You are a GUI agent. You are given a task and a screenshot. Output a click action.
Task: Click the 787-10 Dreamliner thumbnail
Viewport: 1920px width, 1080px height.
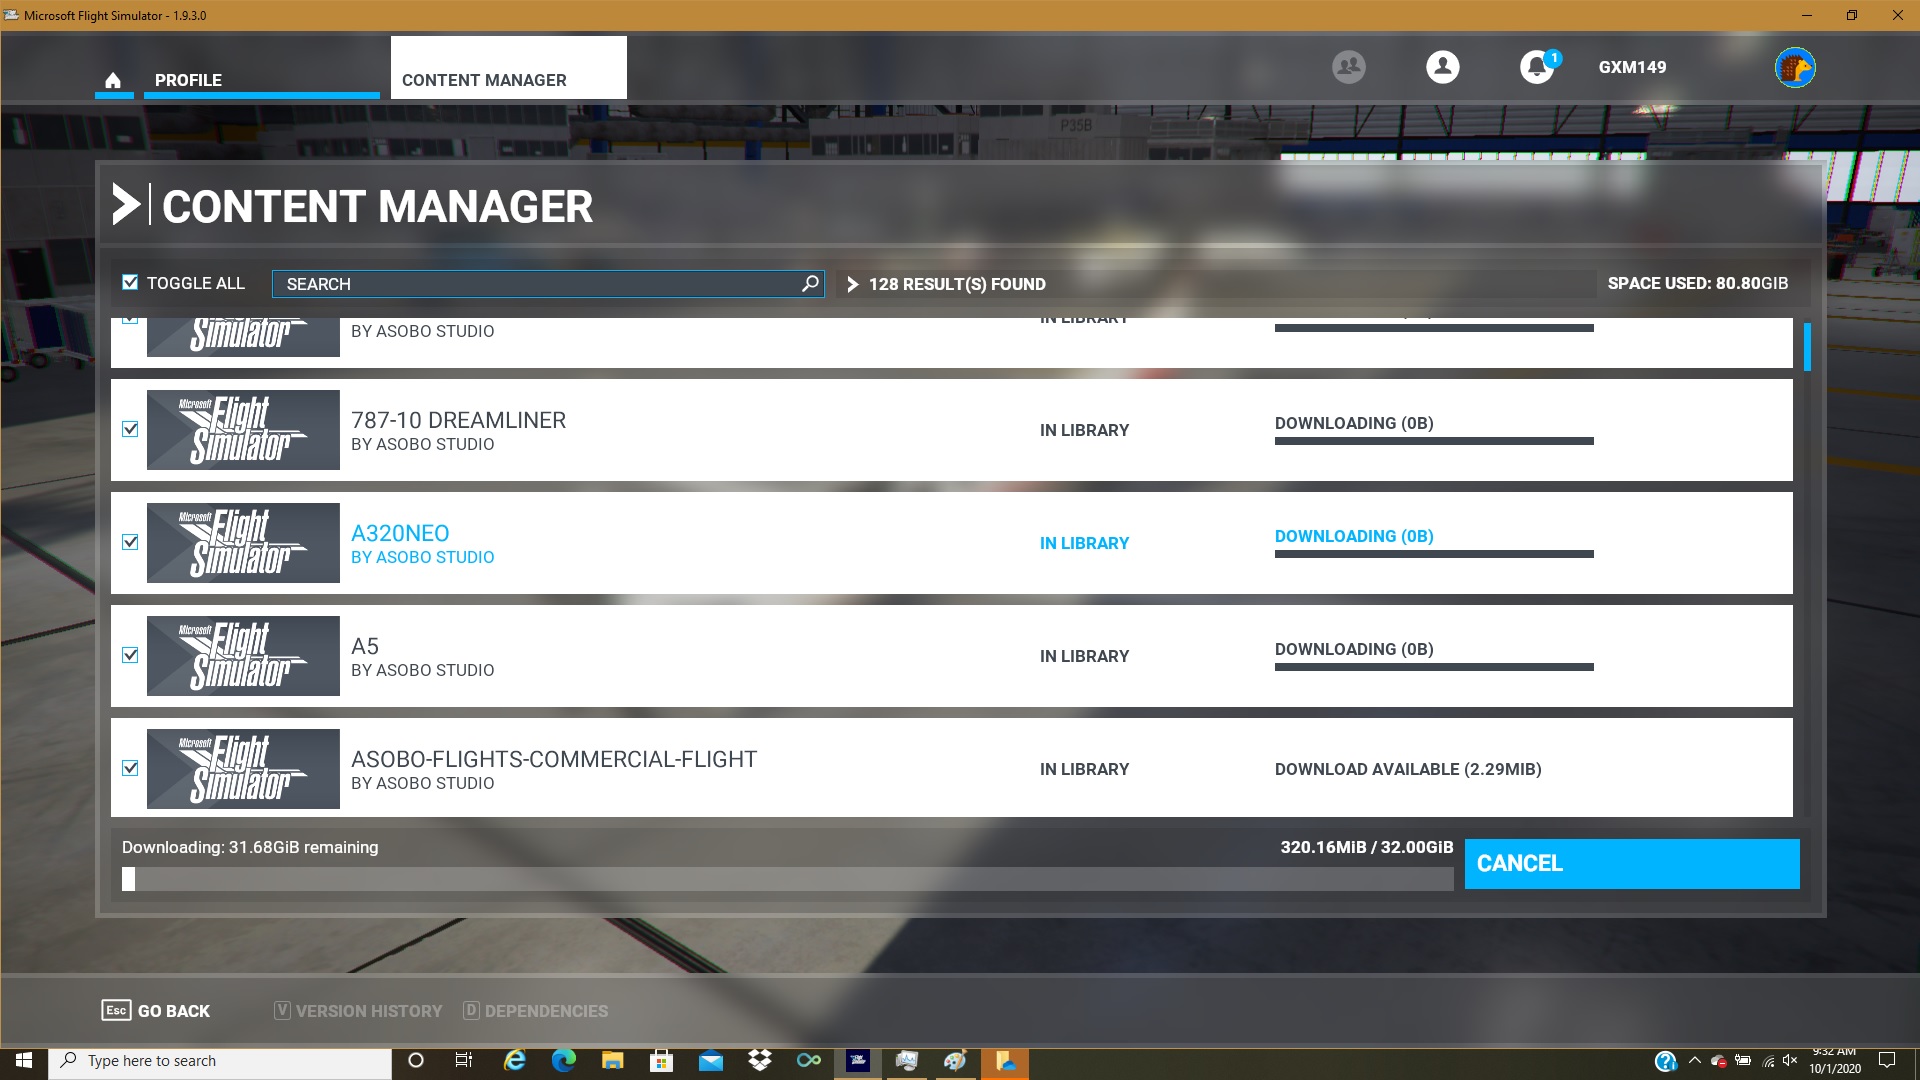click(243, 430)
